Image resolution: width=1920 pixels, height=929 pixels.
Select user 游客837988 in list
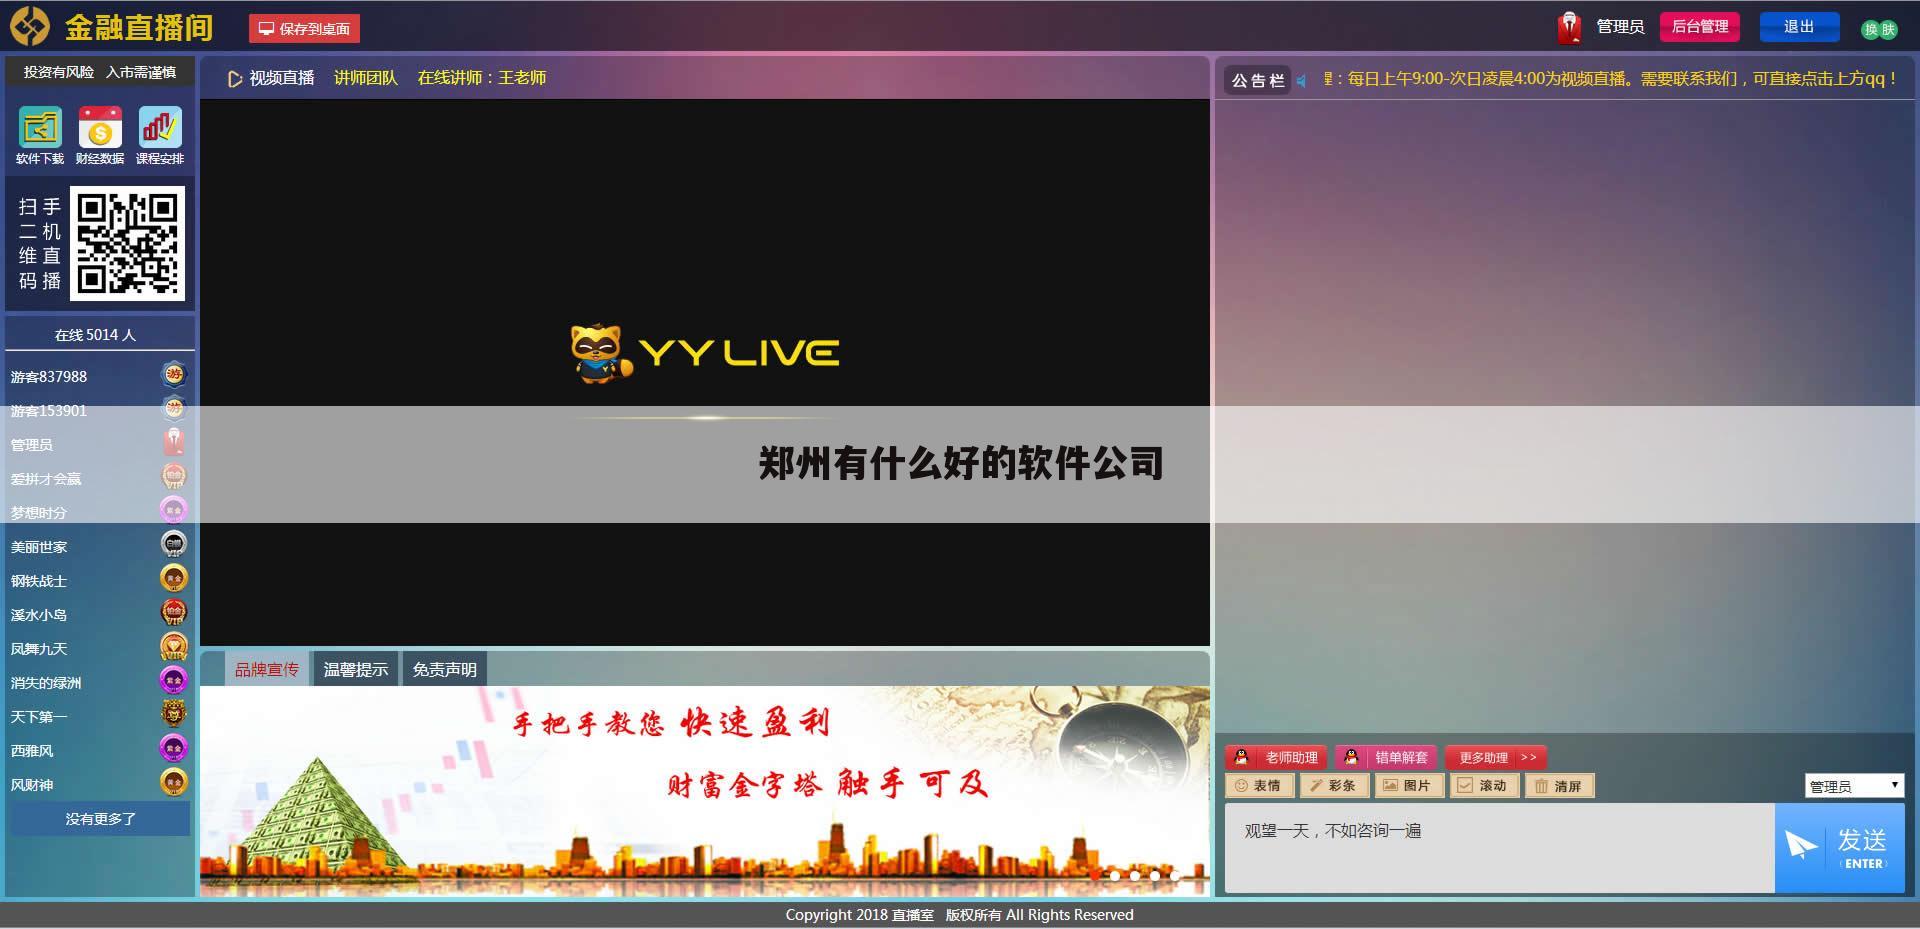point(100,376)
